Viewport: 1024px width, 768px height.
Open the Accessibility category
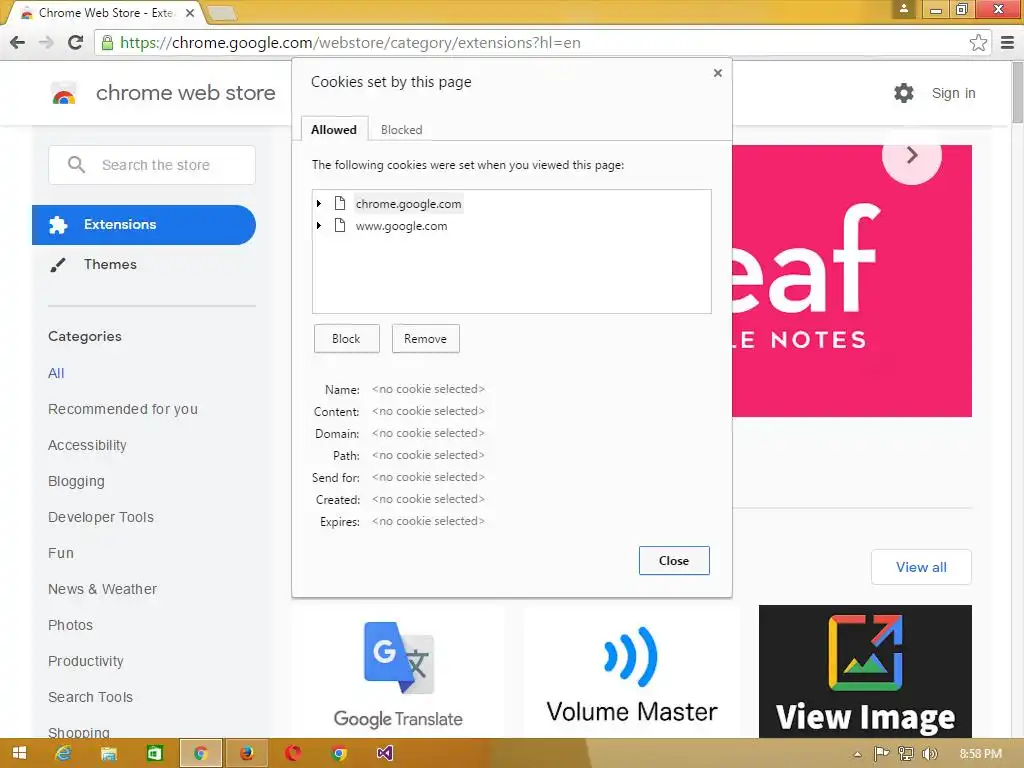pos(88,445)
